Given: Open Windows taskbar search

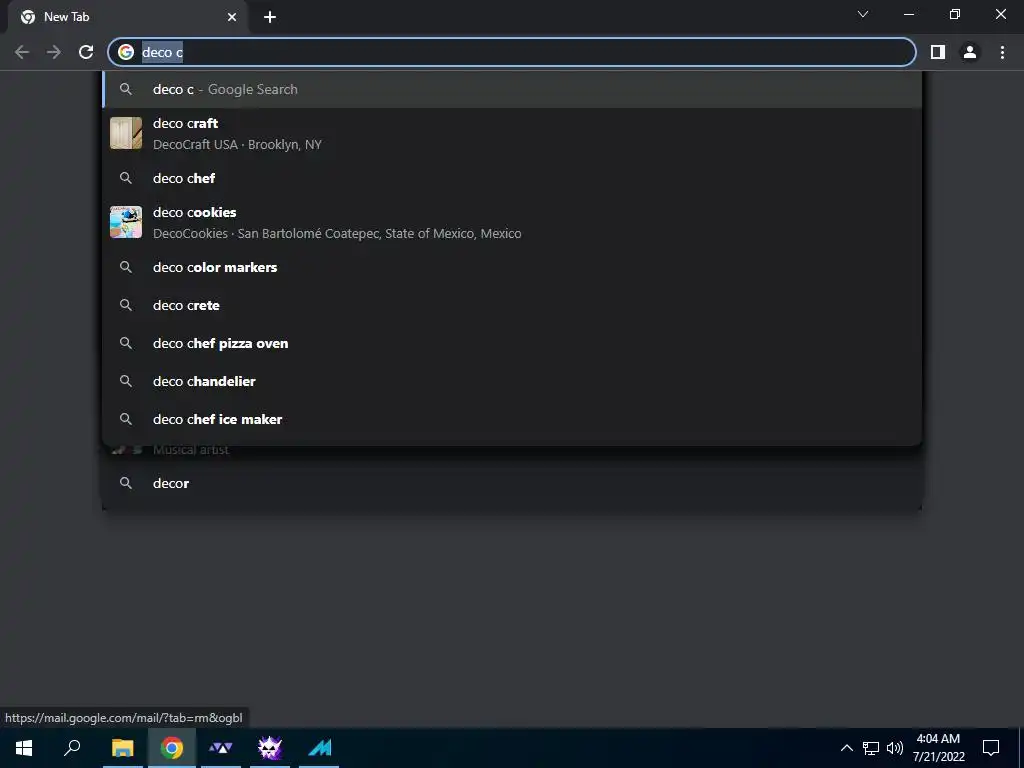Looking at the screenshot, I should click(x=72, y=748).
